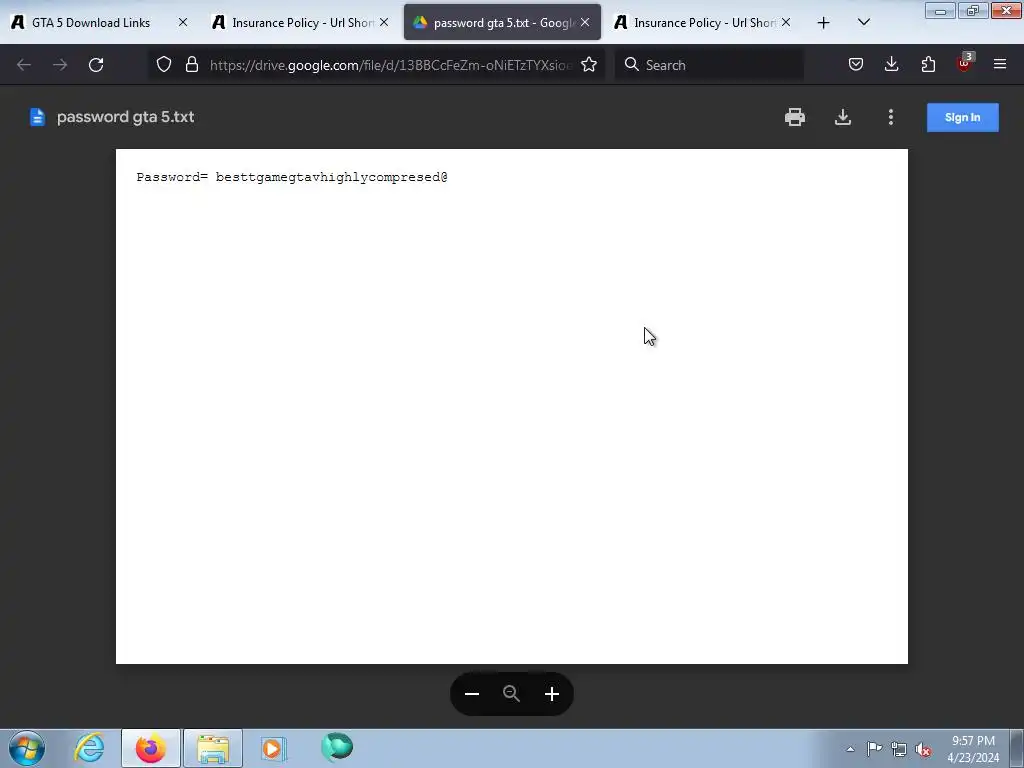Open the network status tray icon
The height and width of the screenshot is (768, 1024).
coord(899,749)
